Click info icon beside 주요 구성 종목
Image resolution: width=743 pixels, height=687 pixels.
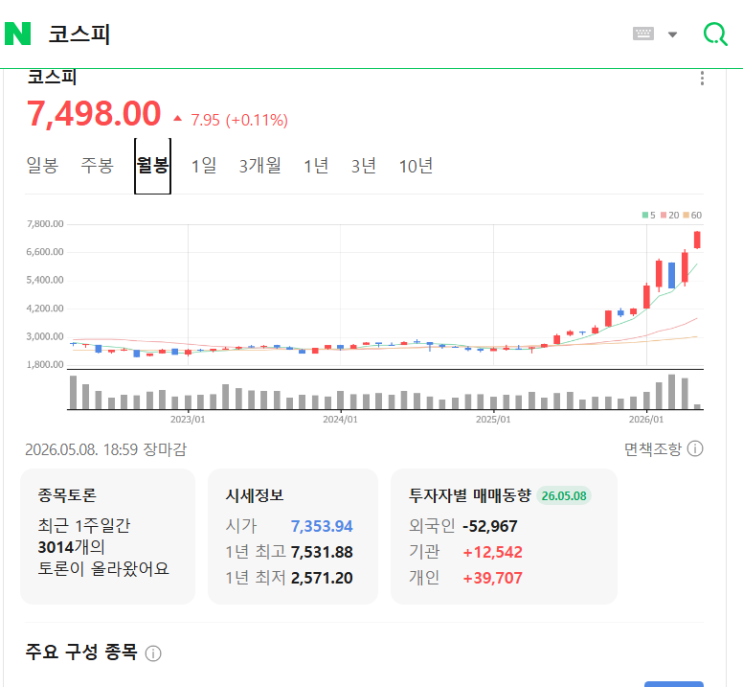coord(153,653)
